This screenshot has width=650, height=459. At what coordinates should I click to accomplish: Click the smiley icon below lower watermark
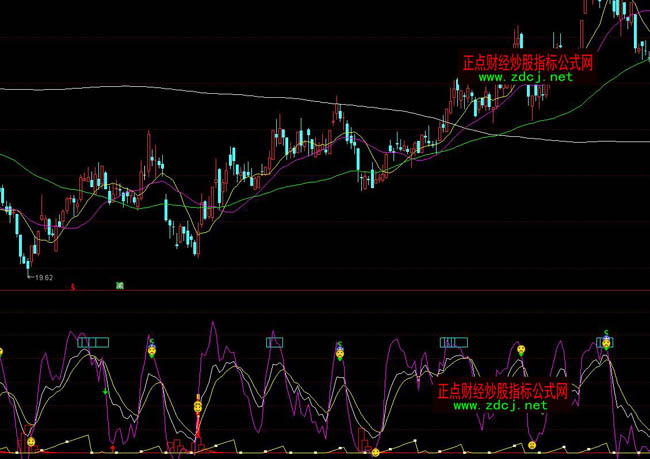[532, 445]
